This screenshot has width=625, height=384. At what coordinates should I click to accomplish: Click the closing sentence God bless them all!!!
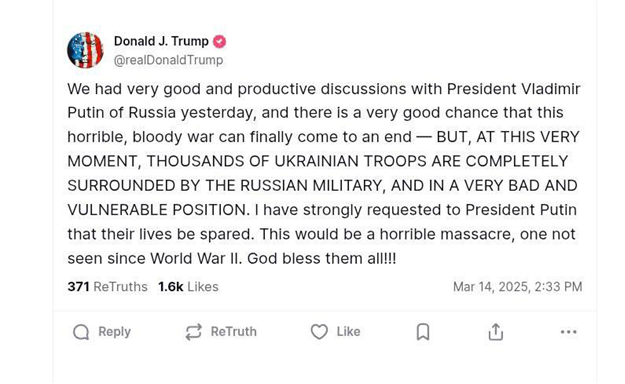[x=322, y=259]
